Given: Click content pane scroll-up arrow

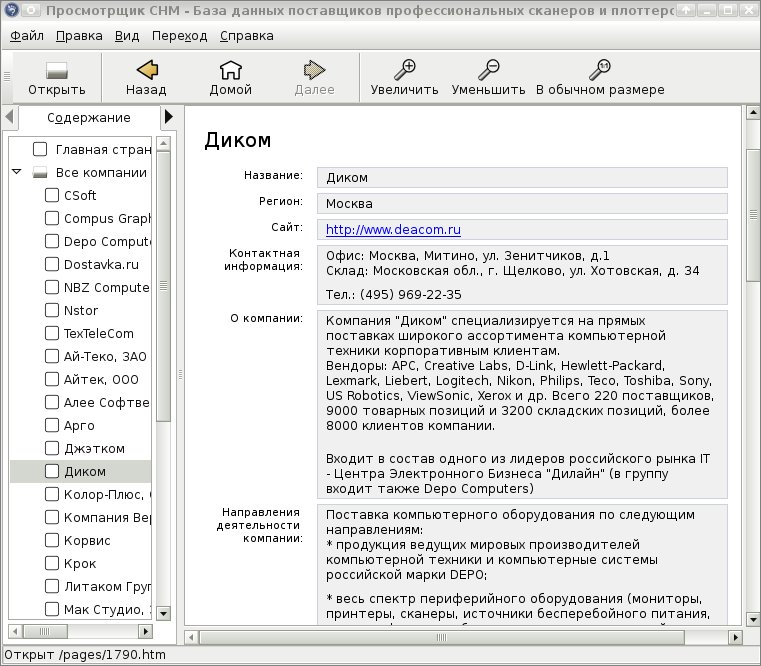Looking at the screenshot, I should pos(753,113).
